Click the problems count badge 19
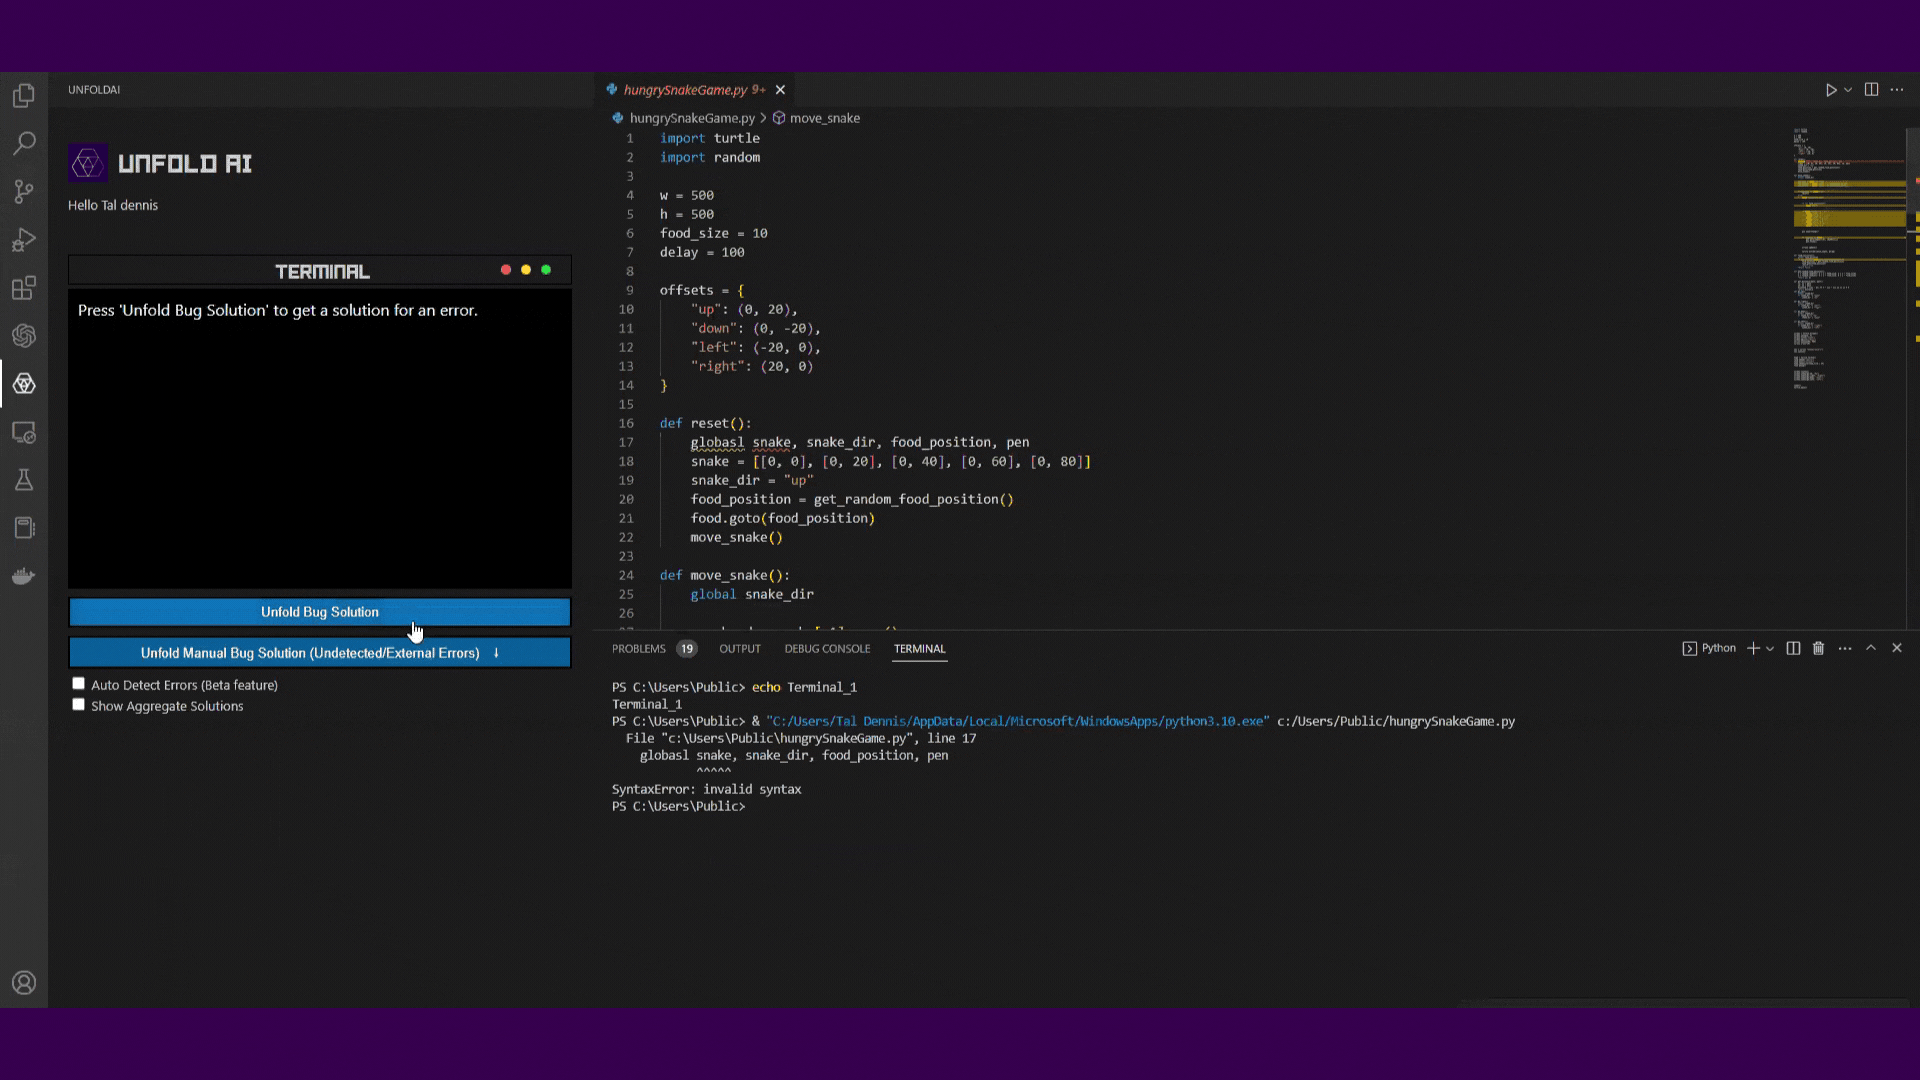1920x1080 pixels. pyautogui.click(x=686, y=649)
